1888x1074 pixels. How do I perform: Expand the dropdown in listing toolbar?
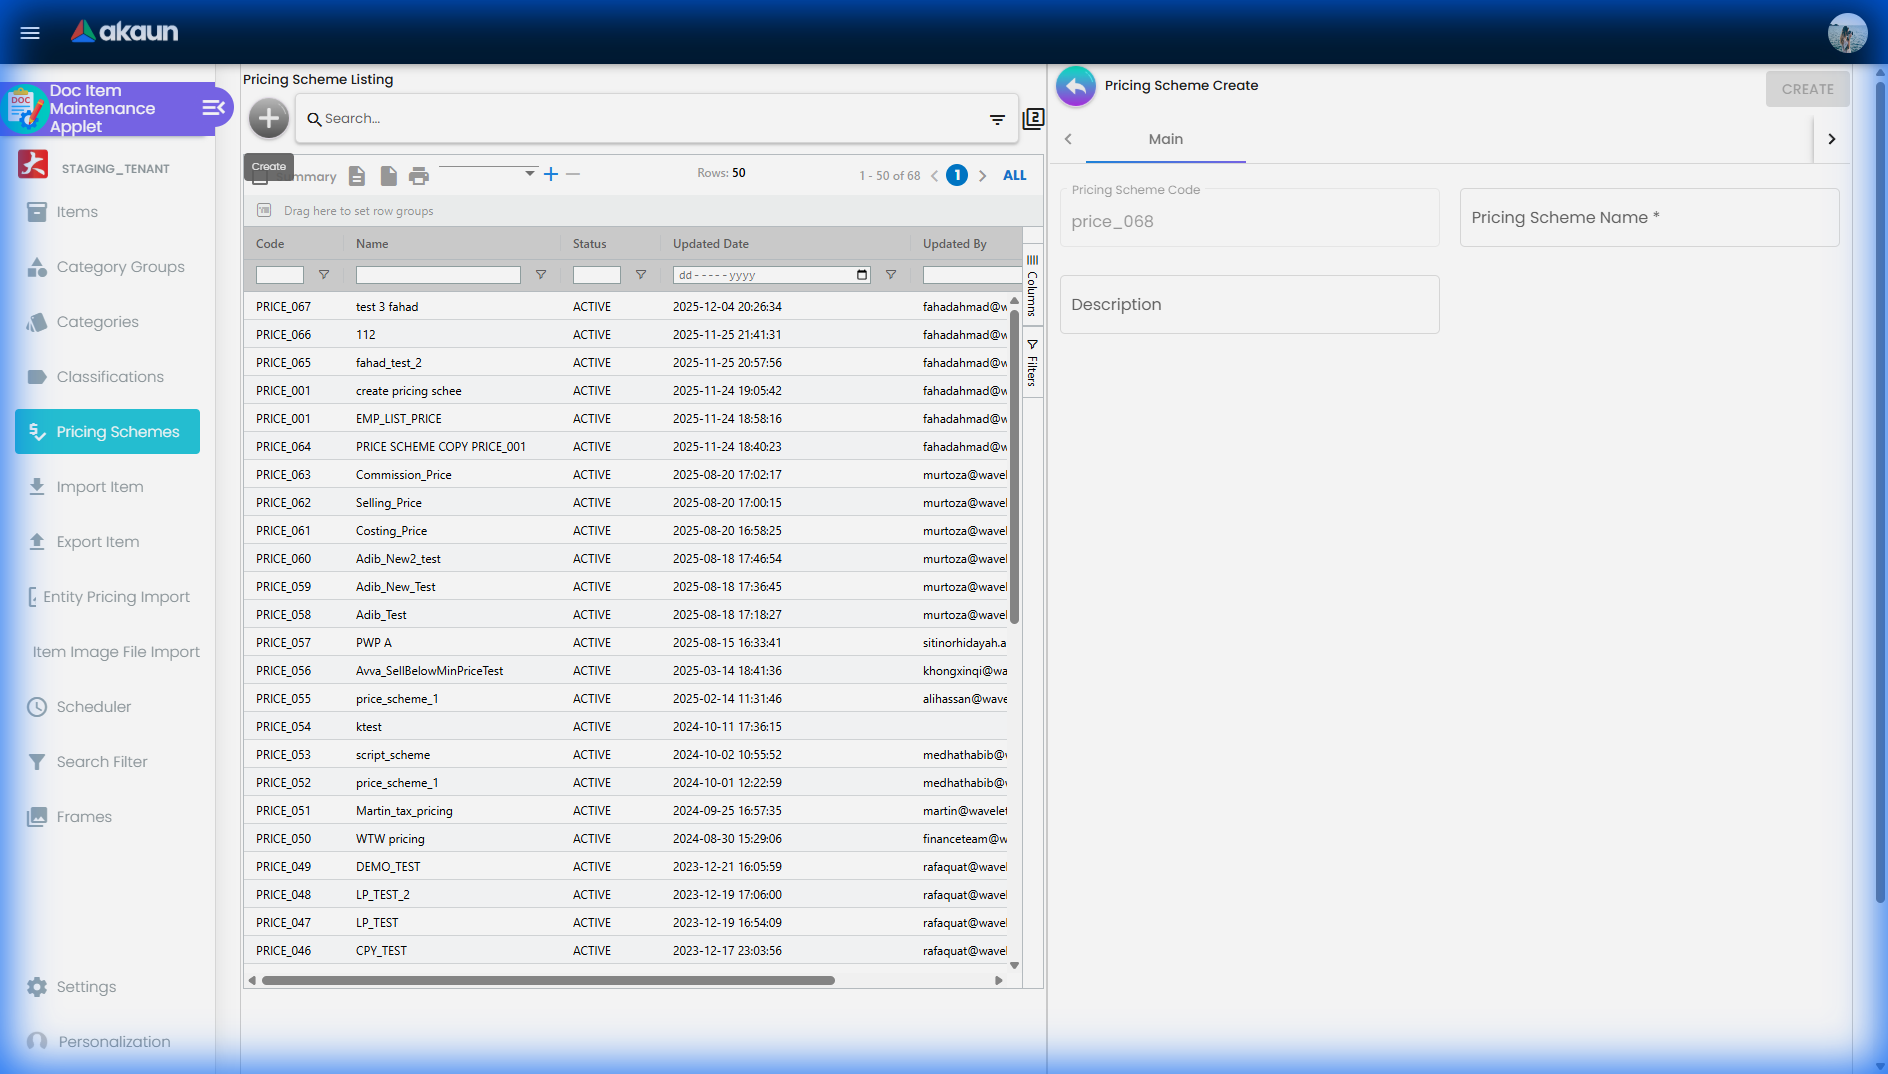tap(529, 174)
